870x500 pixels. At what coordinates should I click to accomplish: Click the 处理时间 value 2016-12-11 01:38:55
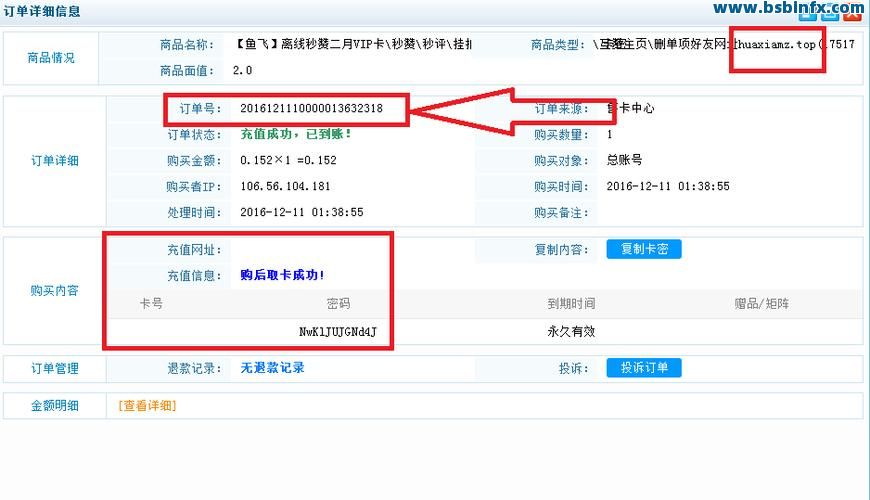(301, 212)
